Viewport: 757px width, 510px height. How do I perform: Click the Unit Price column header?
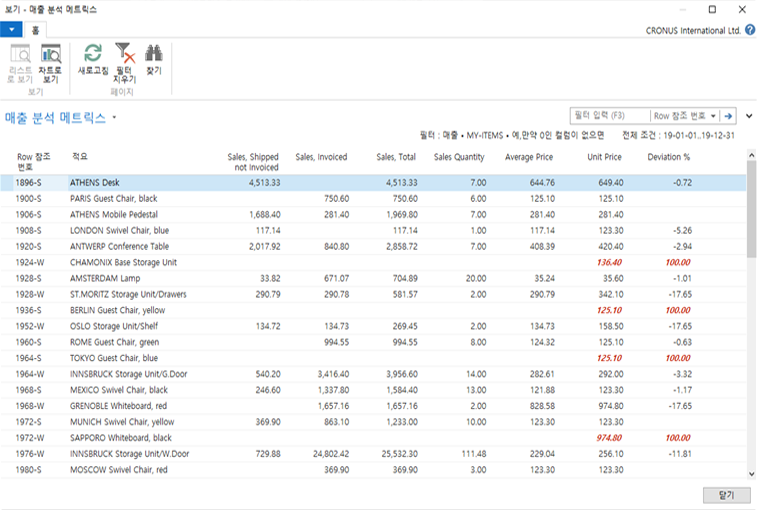[x=604, y=157]
